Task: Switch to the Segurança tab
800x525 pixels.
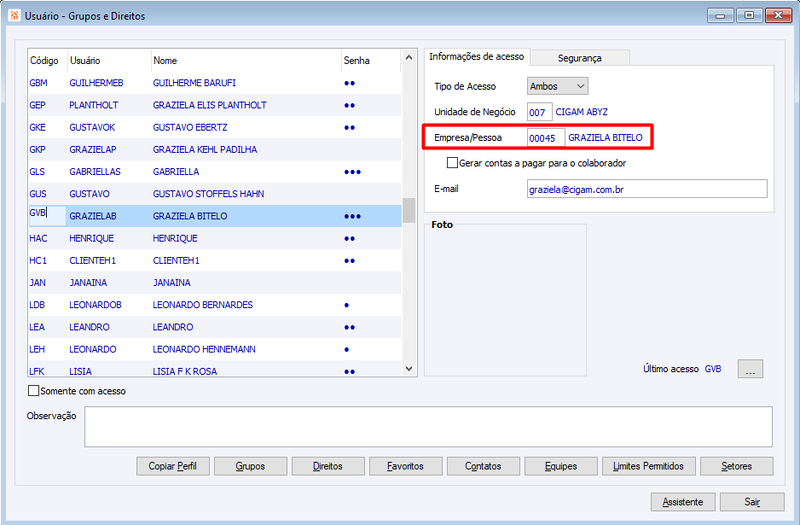Action: (580, 58)
